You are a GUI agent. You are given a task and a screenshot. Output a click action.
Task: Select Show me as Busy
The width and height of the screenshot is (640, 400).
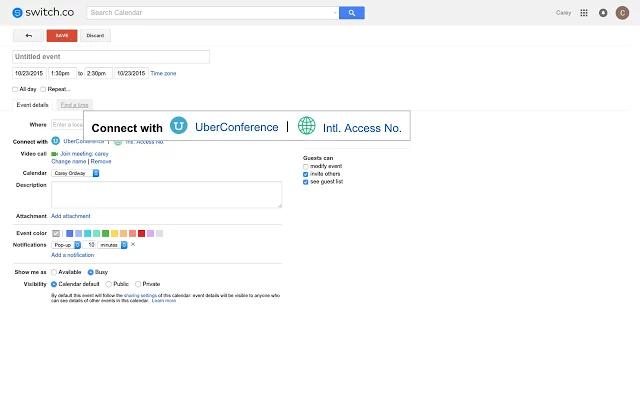[91, 272]
